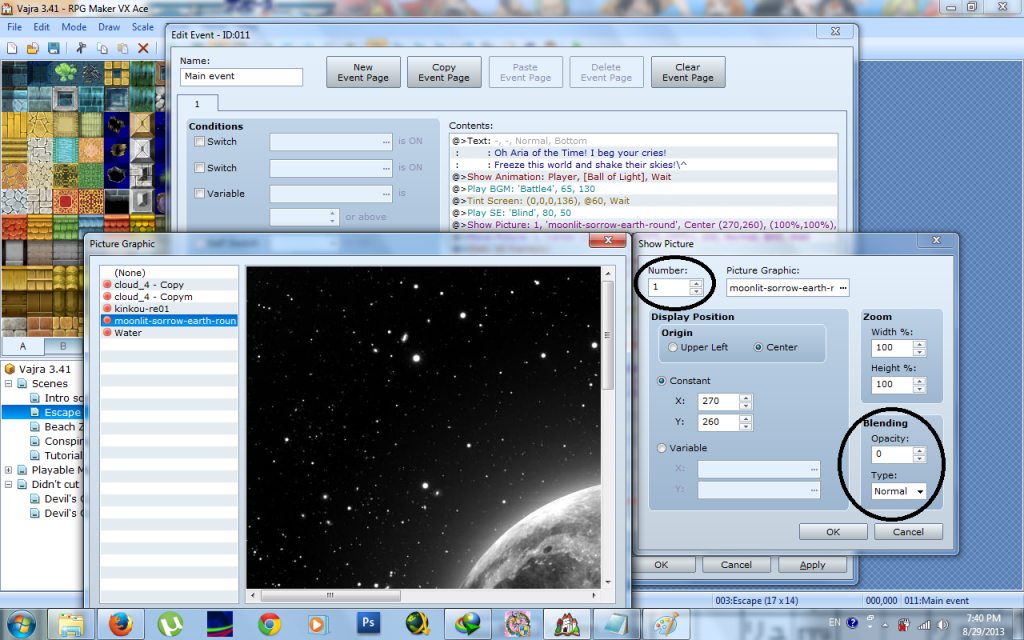Increase the X position stepper
Viewport: 1024px width, 640px height.
[745, 397]
